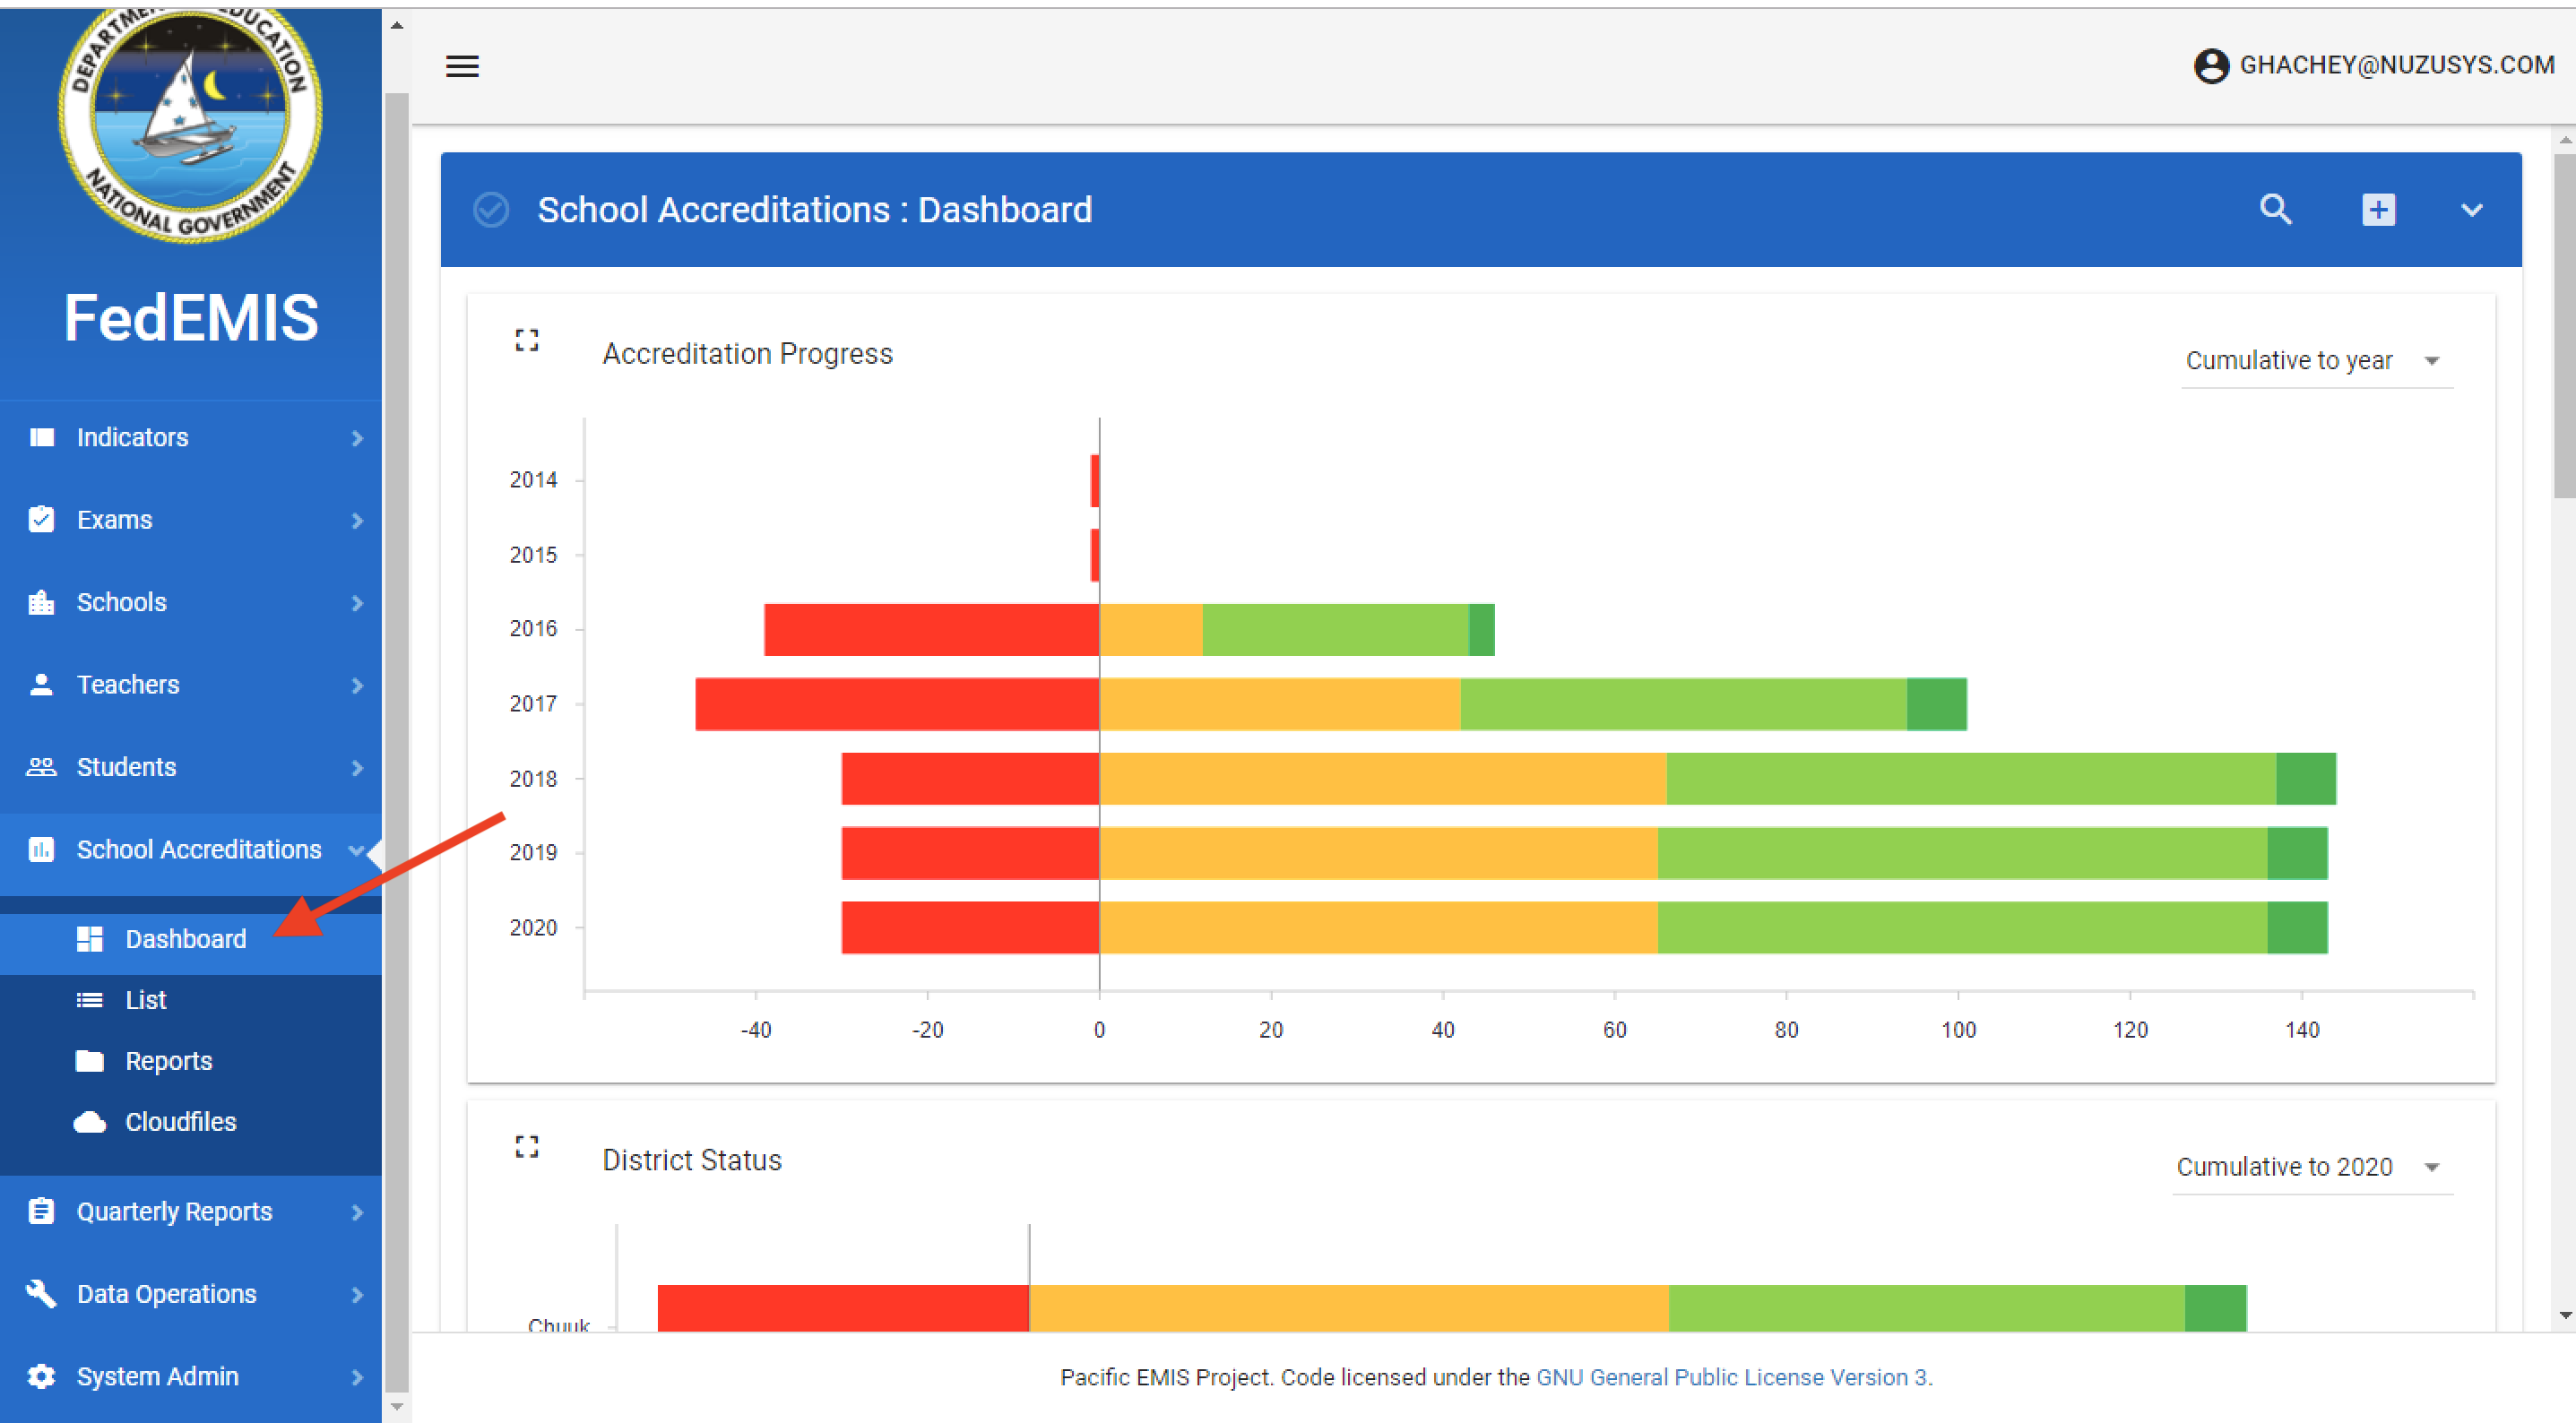Click the red 2017 bar segment
This screenshot has height=1423, width=2576.
(896, 704)
